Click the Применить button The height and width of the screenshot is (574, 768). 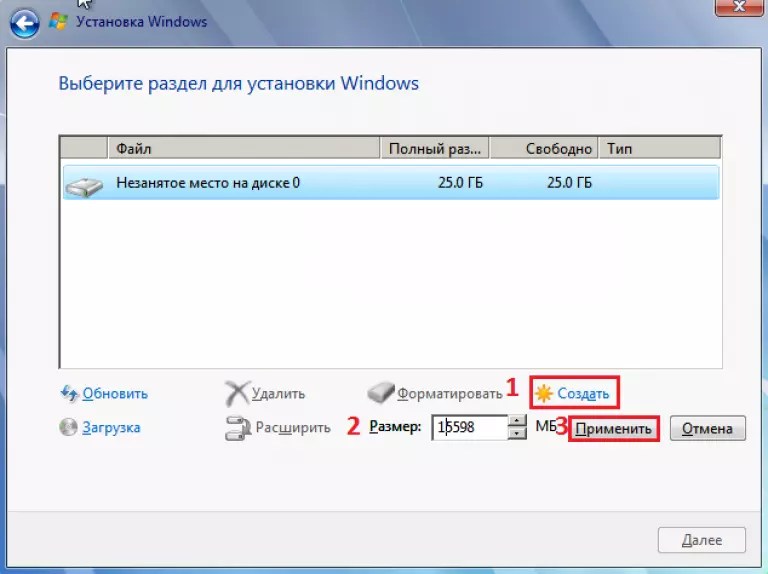tap(613, 429)
